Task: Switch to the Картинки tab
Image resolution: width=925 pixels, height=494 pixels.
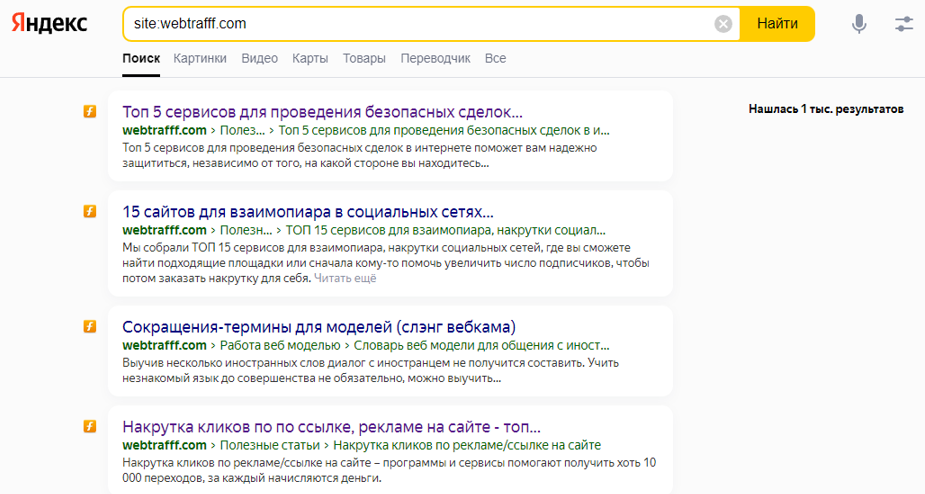Action: 200,58
